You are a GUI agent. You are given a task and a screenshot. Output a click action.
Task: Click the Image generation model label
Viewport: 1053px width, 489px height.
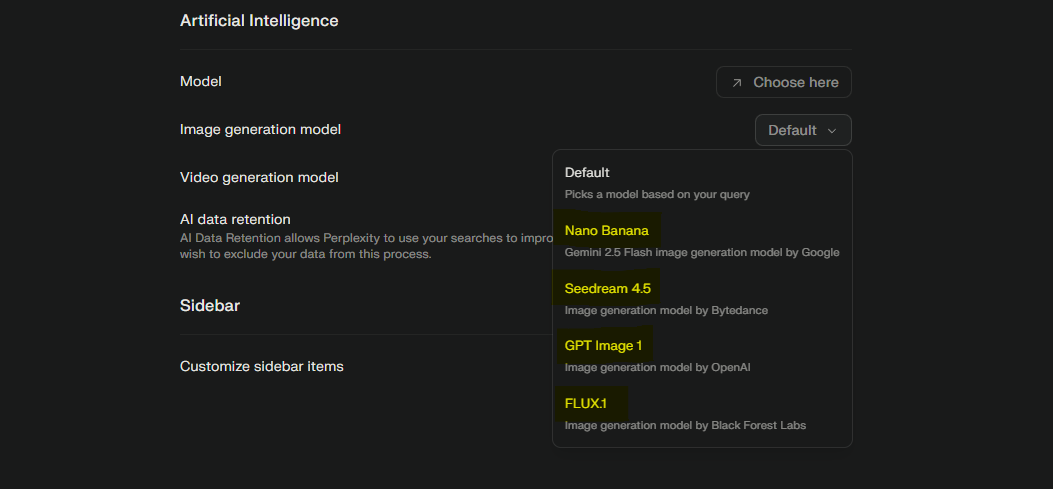click(x=260, y=129)
